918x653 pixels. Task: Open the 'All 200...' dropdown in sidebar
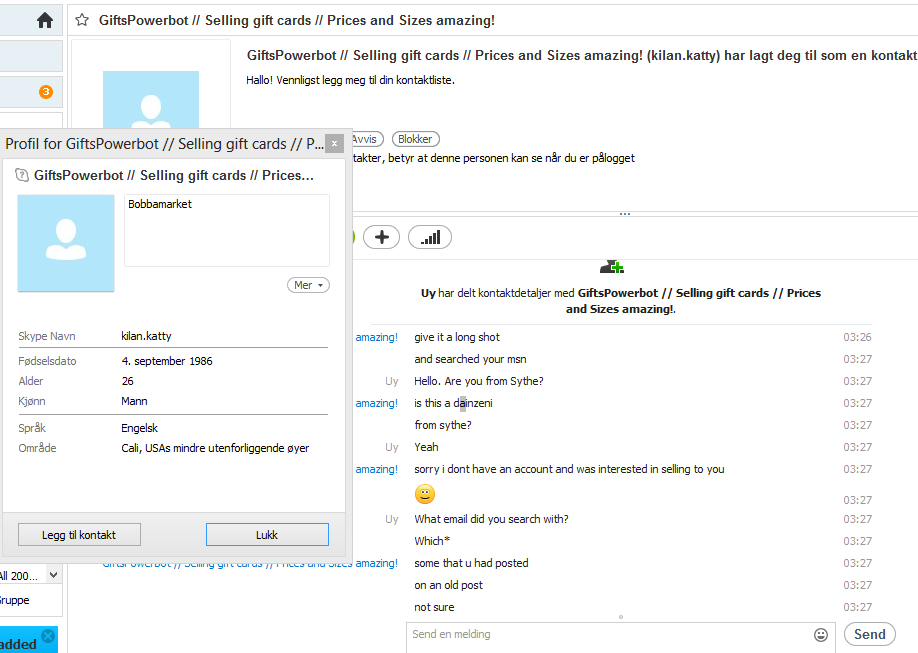pos(30,575)
